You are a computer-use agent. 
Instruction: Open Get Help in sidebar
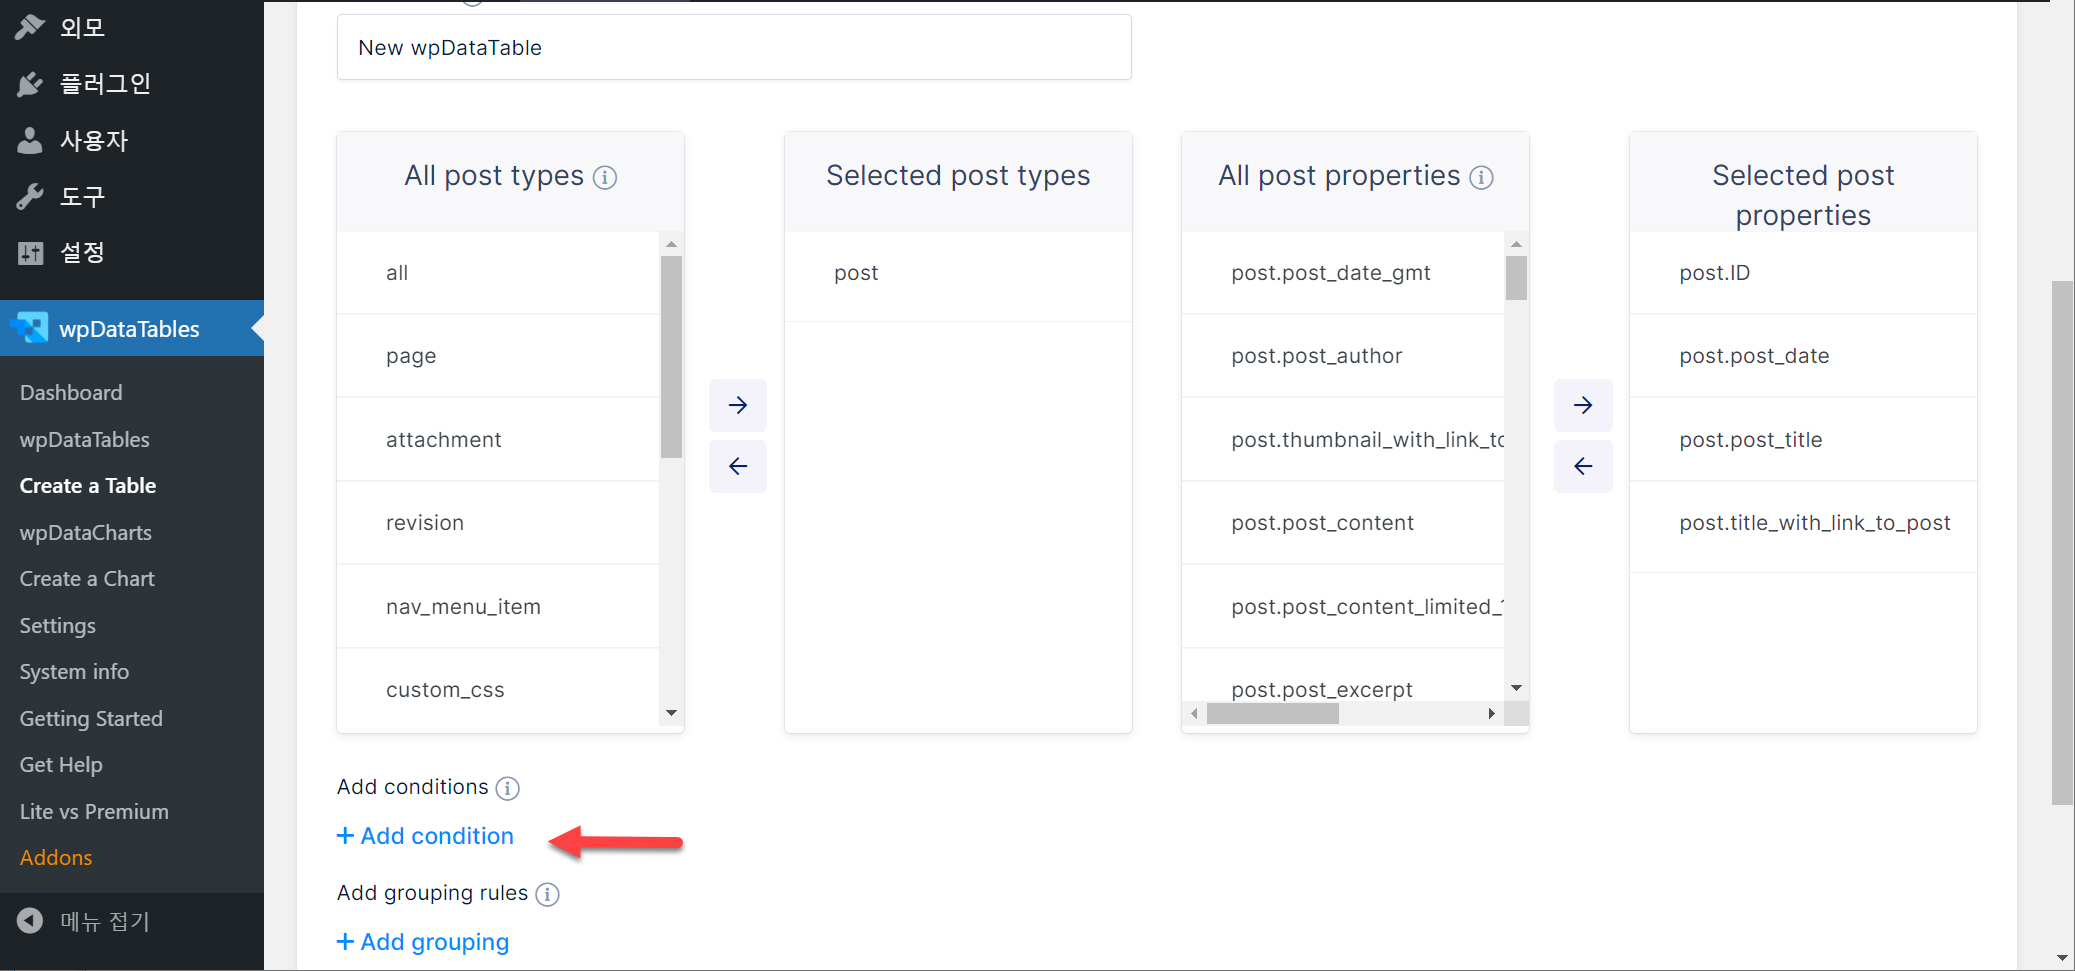pos(61,765)
